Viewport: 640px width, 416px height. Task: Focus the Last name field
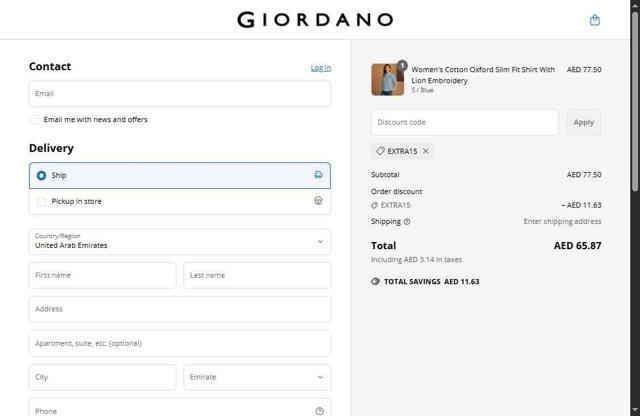click(257, 275)
